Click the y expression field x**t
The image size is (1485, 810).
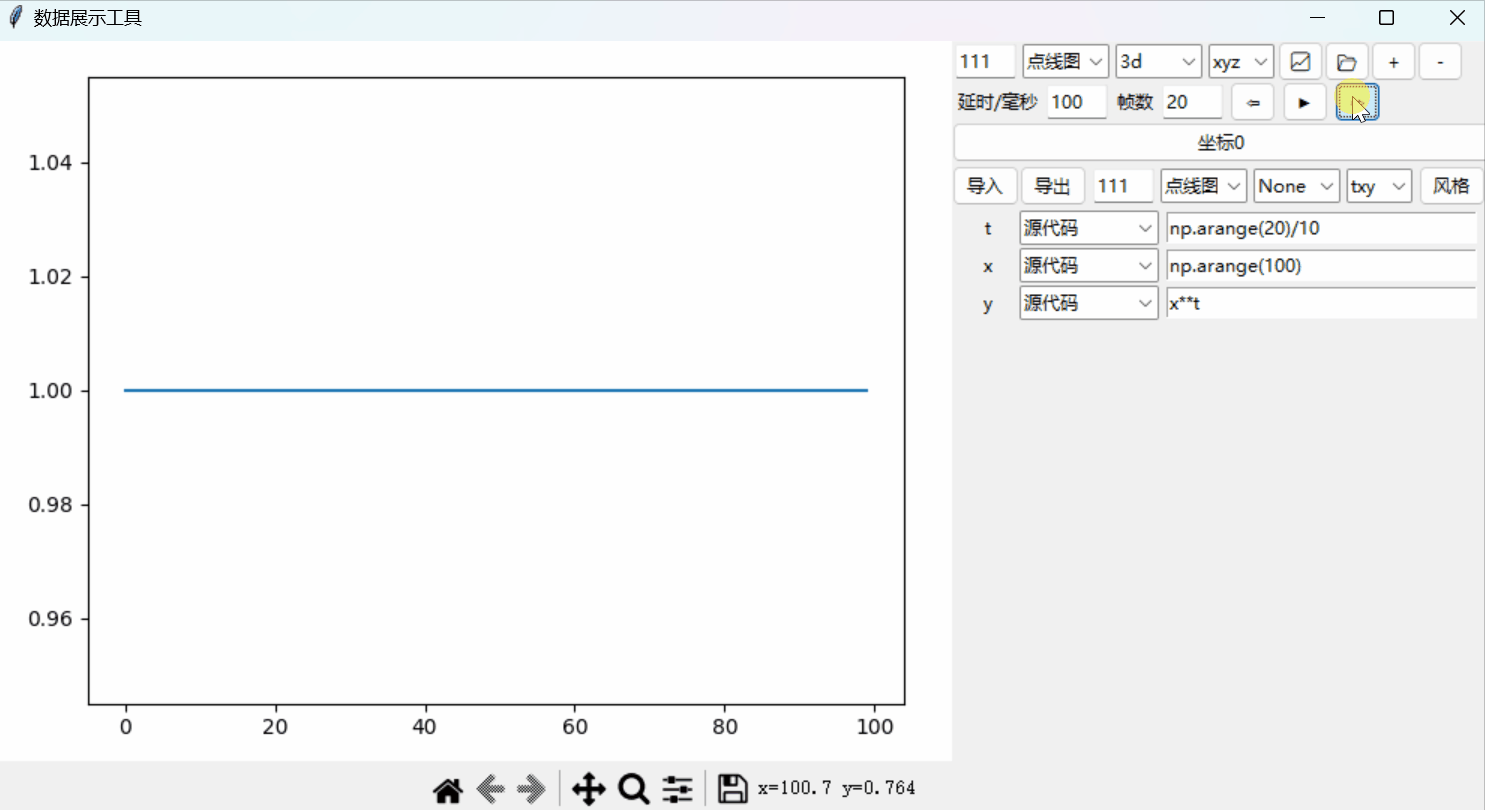point(1321,303)
